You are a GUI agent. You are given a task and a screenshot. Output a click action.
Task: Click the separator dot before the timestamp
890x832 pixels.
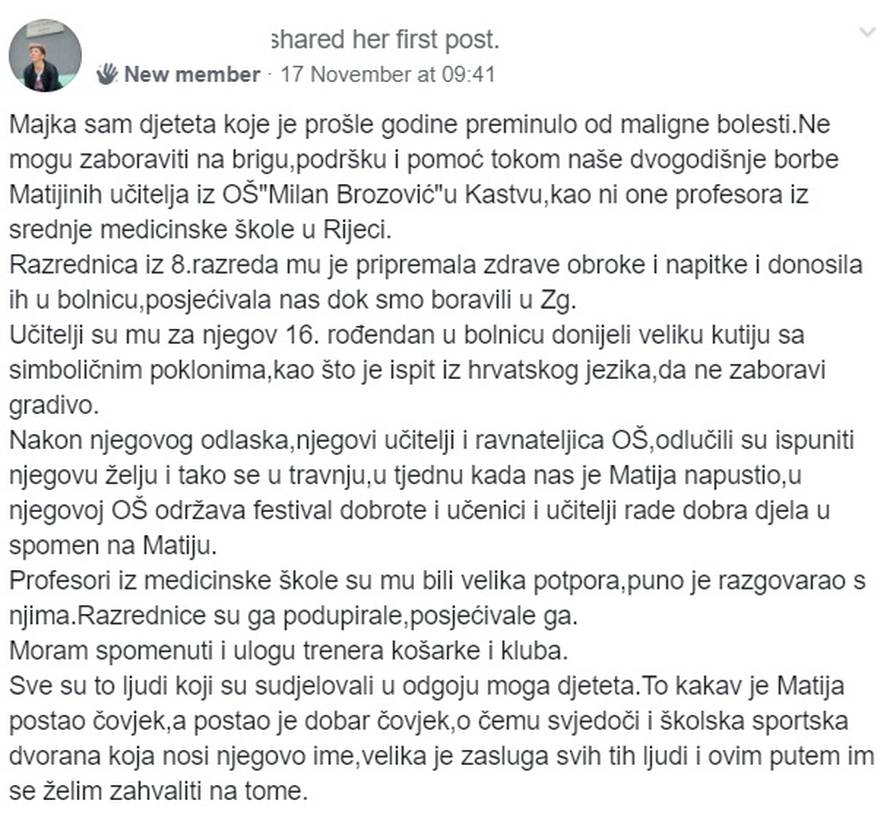[x=268, y=74]
